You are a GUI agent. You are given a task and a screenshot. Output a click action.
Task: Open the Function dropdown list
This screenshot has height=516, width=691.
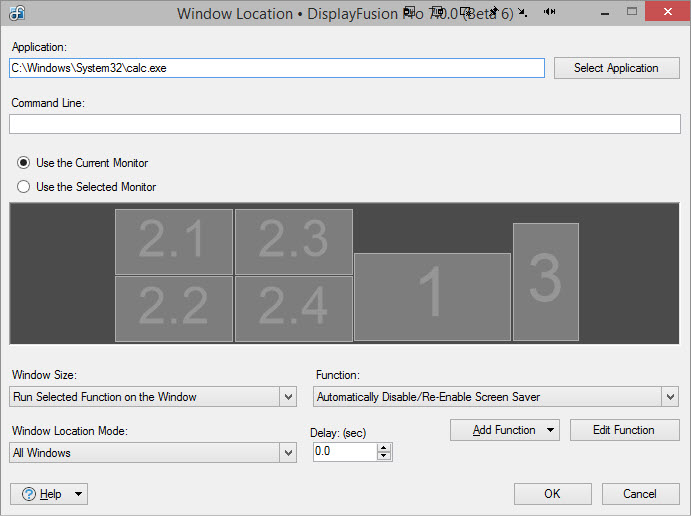coord(670,397)
